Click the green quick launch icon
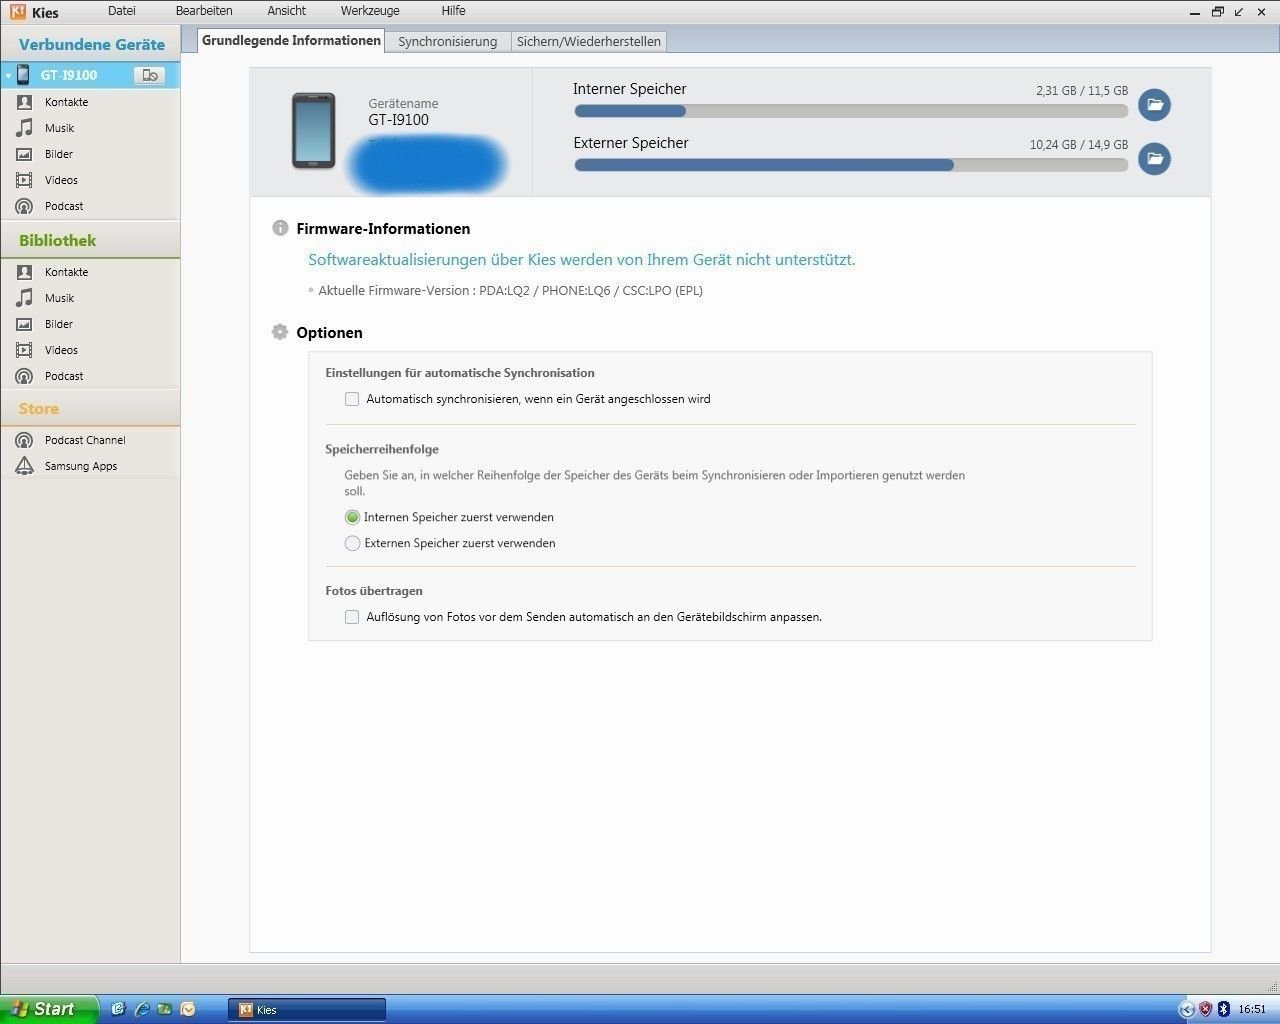 (164, 1009)
